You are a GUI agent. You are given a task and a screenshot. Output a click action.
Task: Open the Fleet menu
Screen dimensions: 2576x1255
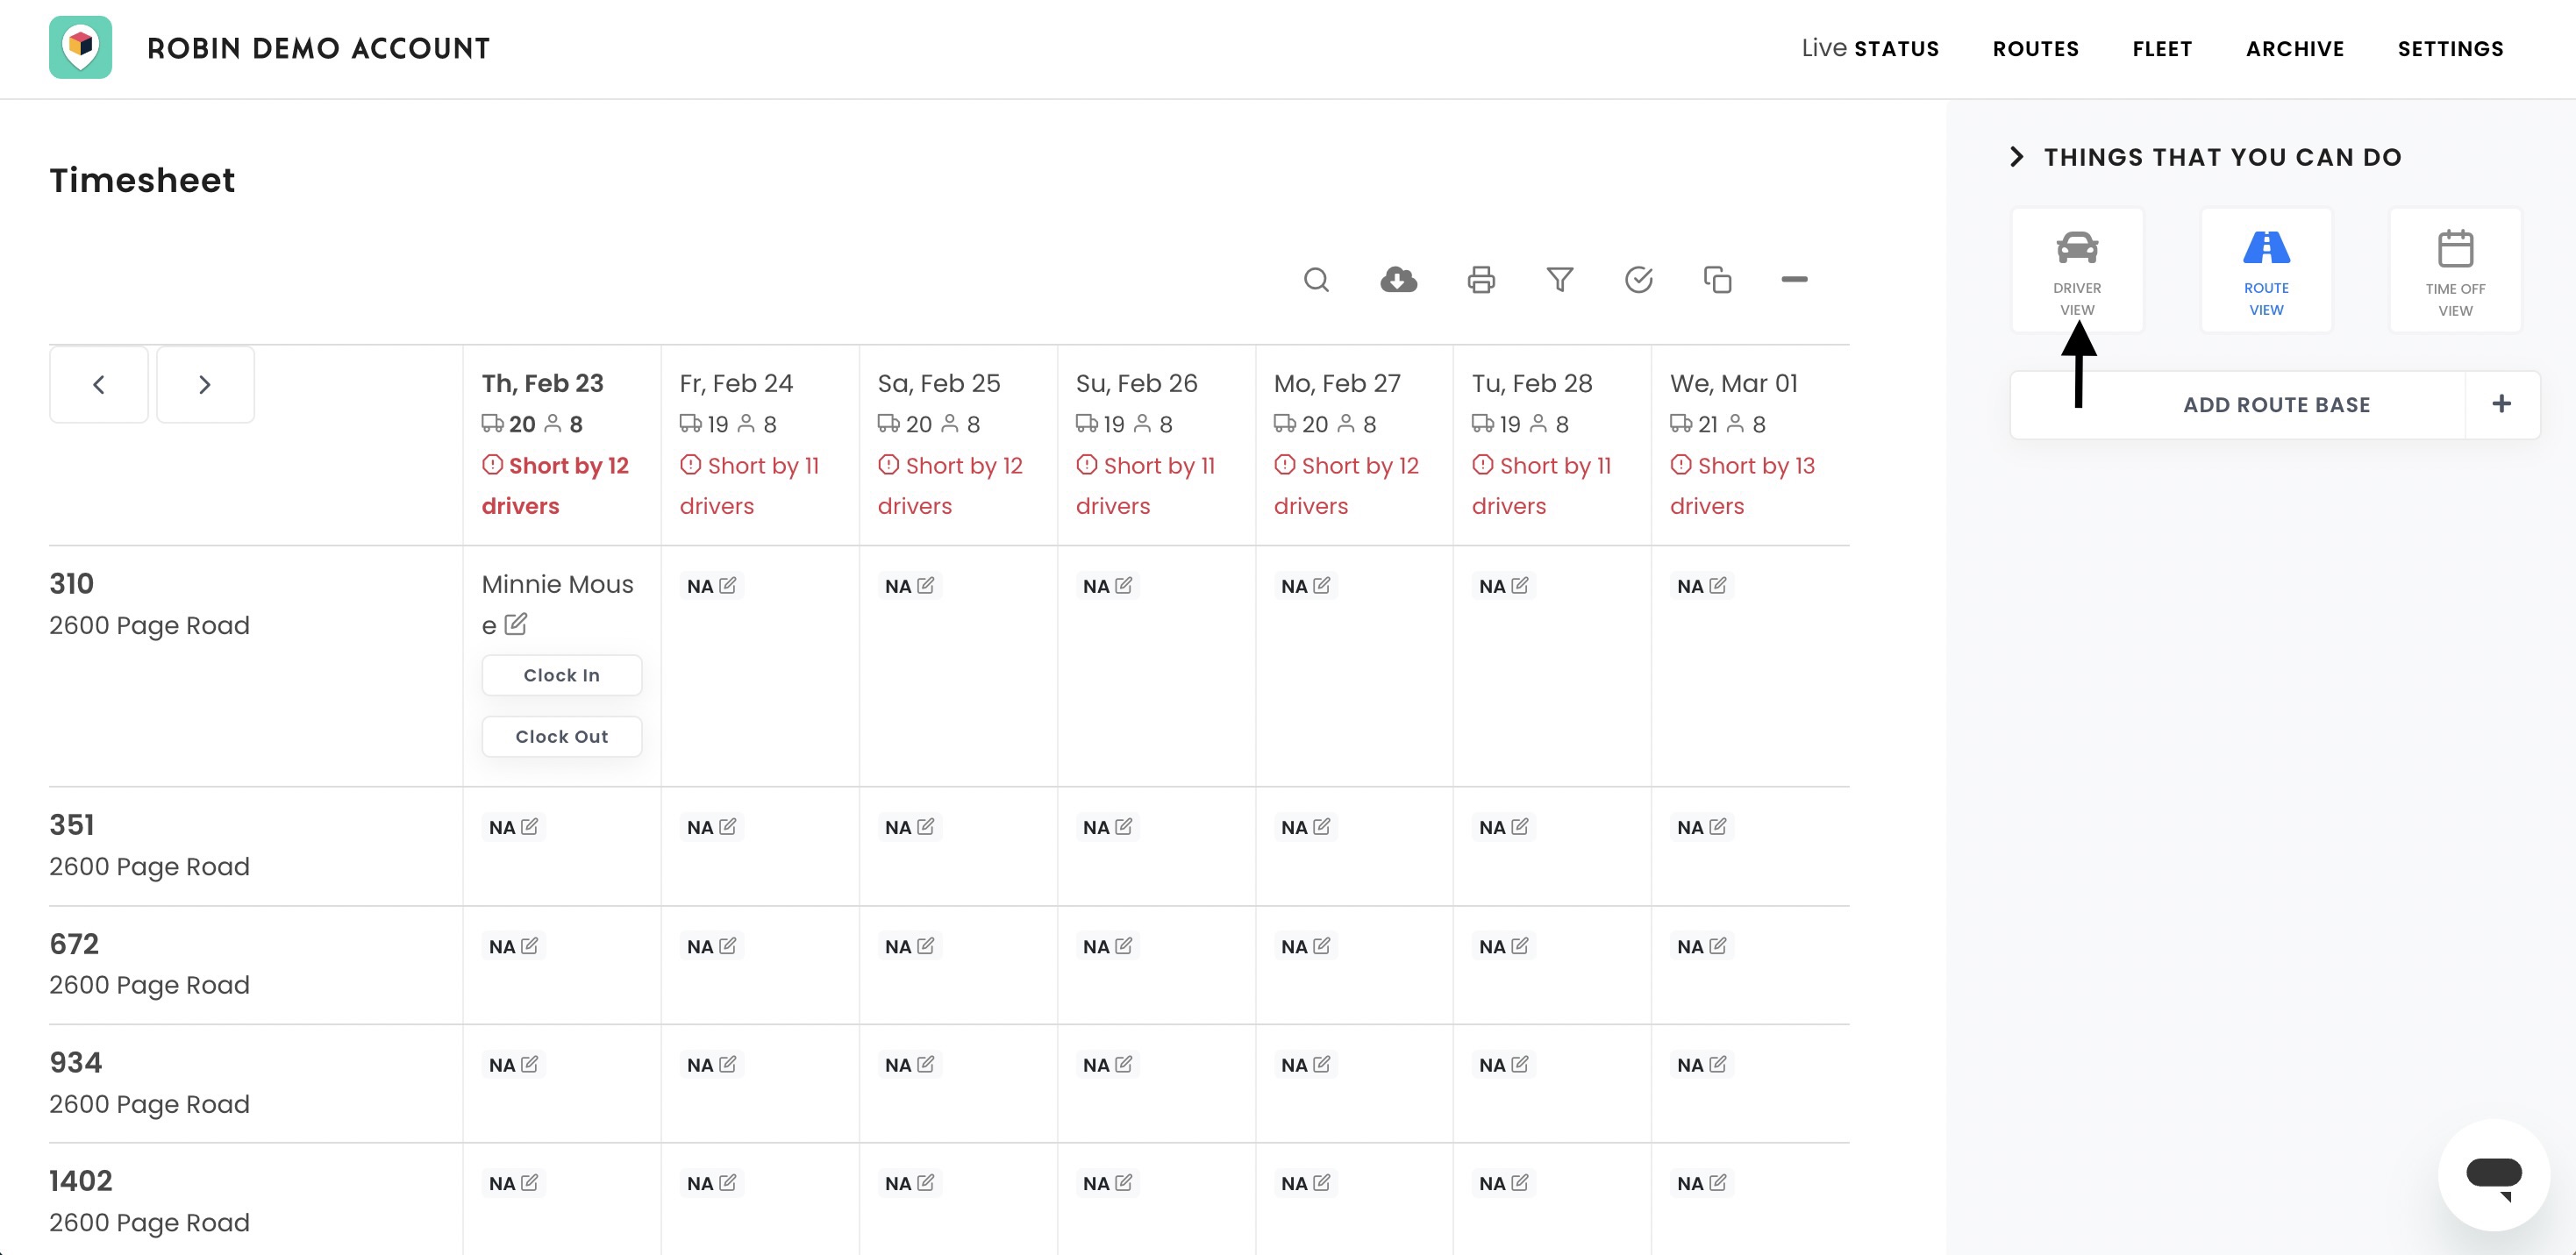[x=2162, y=48]
